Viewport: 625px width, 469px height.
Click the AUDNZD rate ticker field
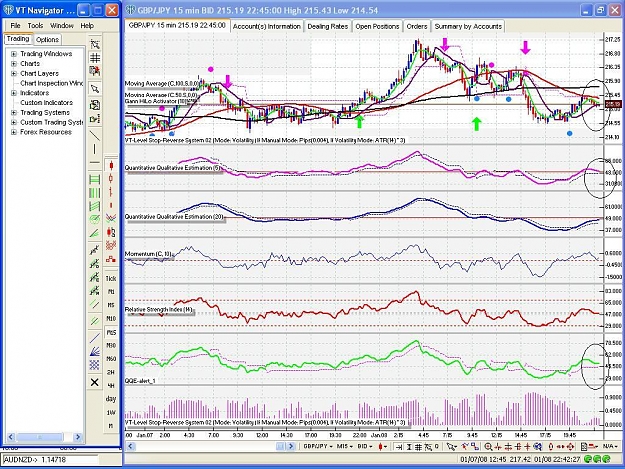click(50, 460)
